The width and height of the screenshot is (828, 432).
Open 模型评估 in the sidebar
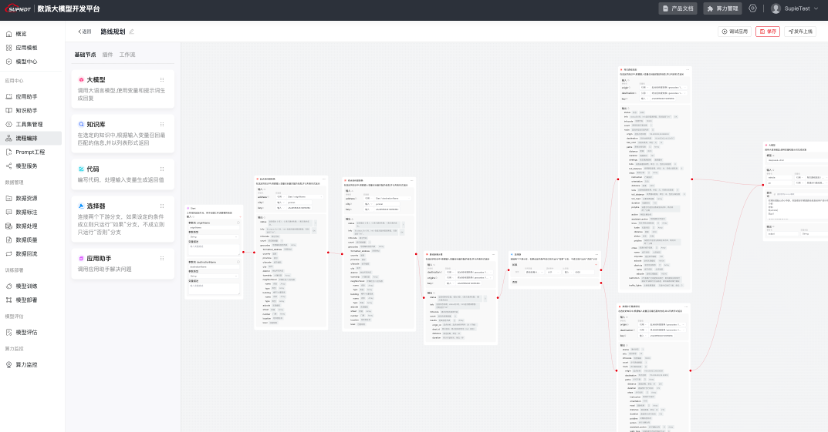(x=26, y=333)
